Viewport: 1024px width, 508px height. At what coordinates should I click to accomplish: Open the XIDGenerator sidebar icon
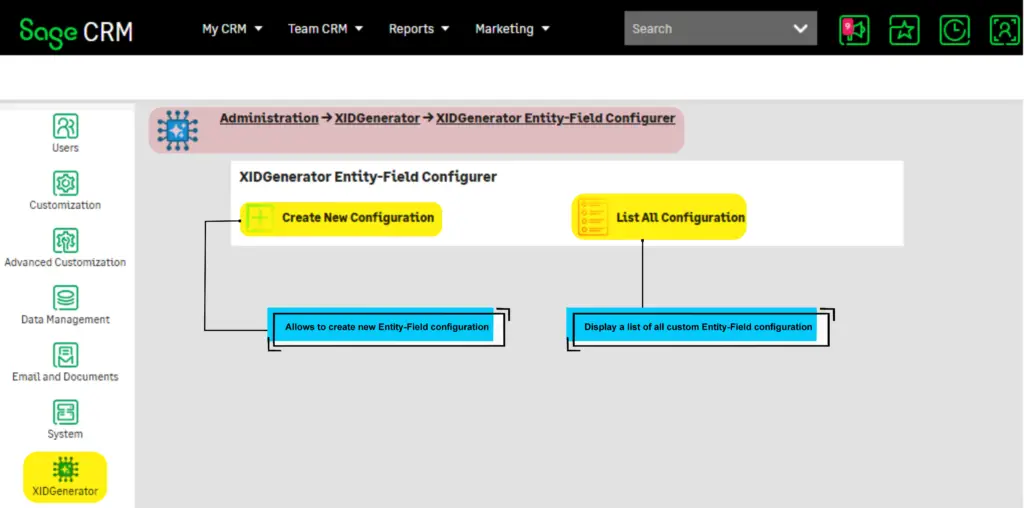65,470
